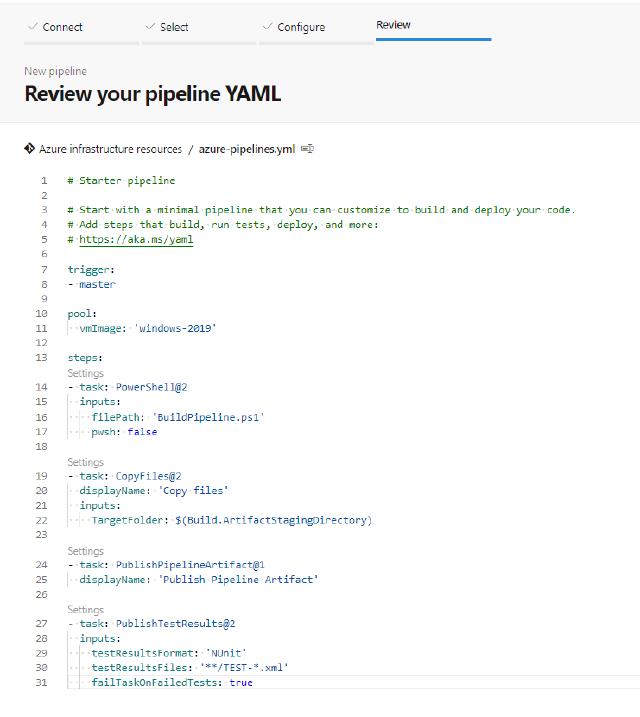The image size is (640, 717).
Task: Click the checkmark icon on Connect step
Action: pos(33,27)
